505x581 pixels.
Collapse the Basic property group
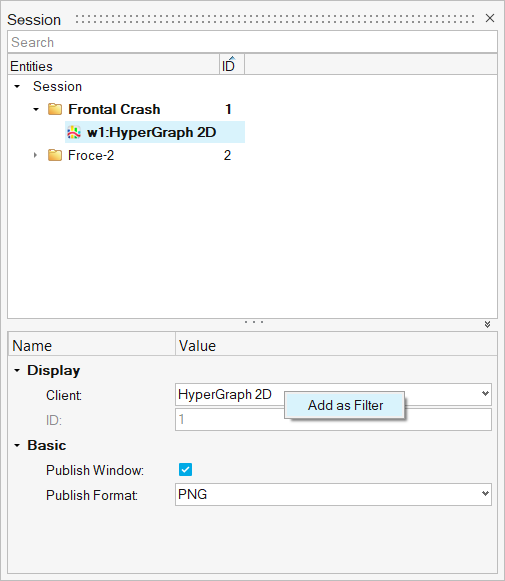click(x=17, y=445)
